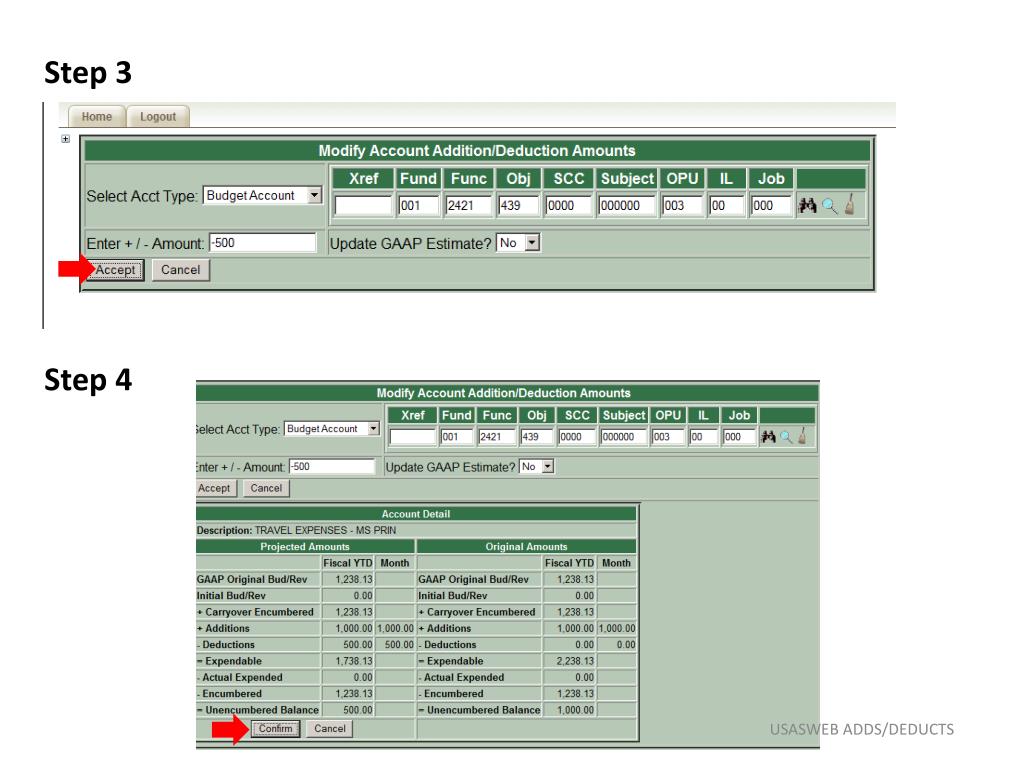Click the Subject field 000000 in Step 4
This screenshot has height=768, width=1024.
pos(624,436)
